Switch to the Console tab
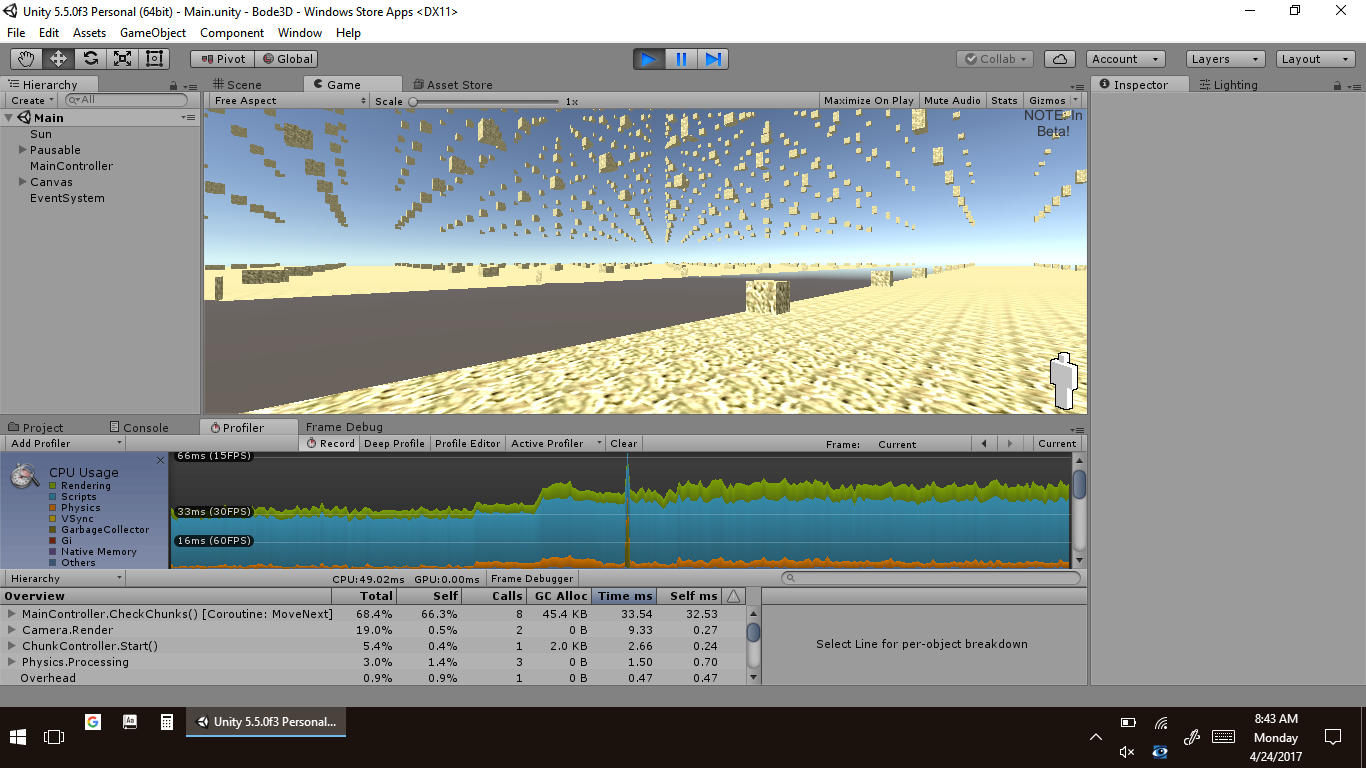Image resolution: width=1366 pixels, height=768 pixels. pos(138,428)
